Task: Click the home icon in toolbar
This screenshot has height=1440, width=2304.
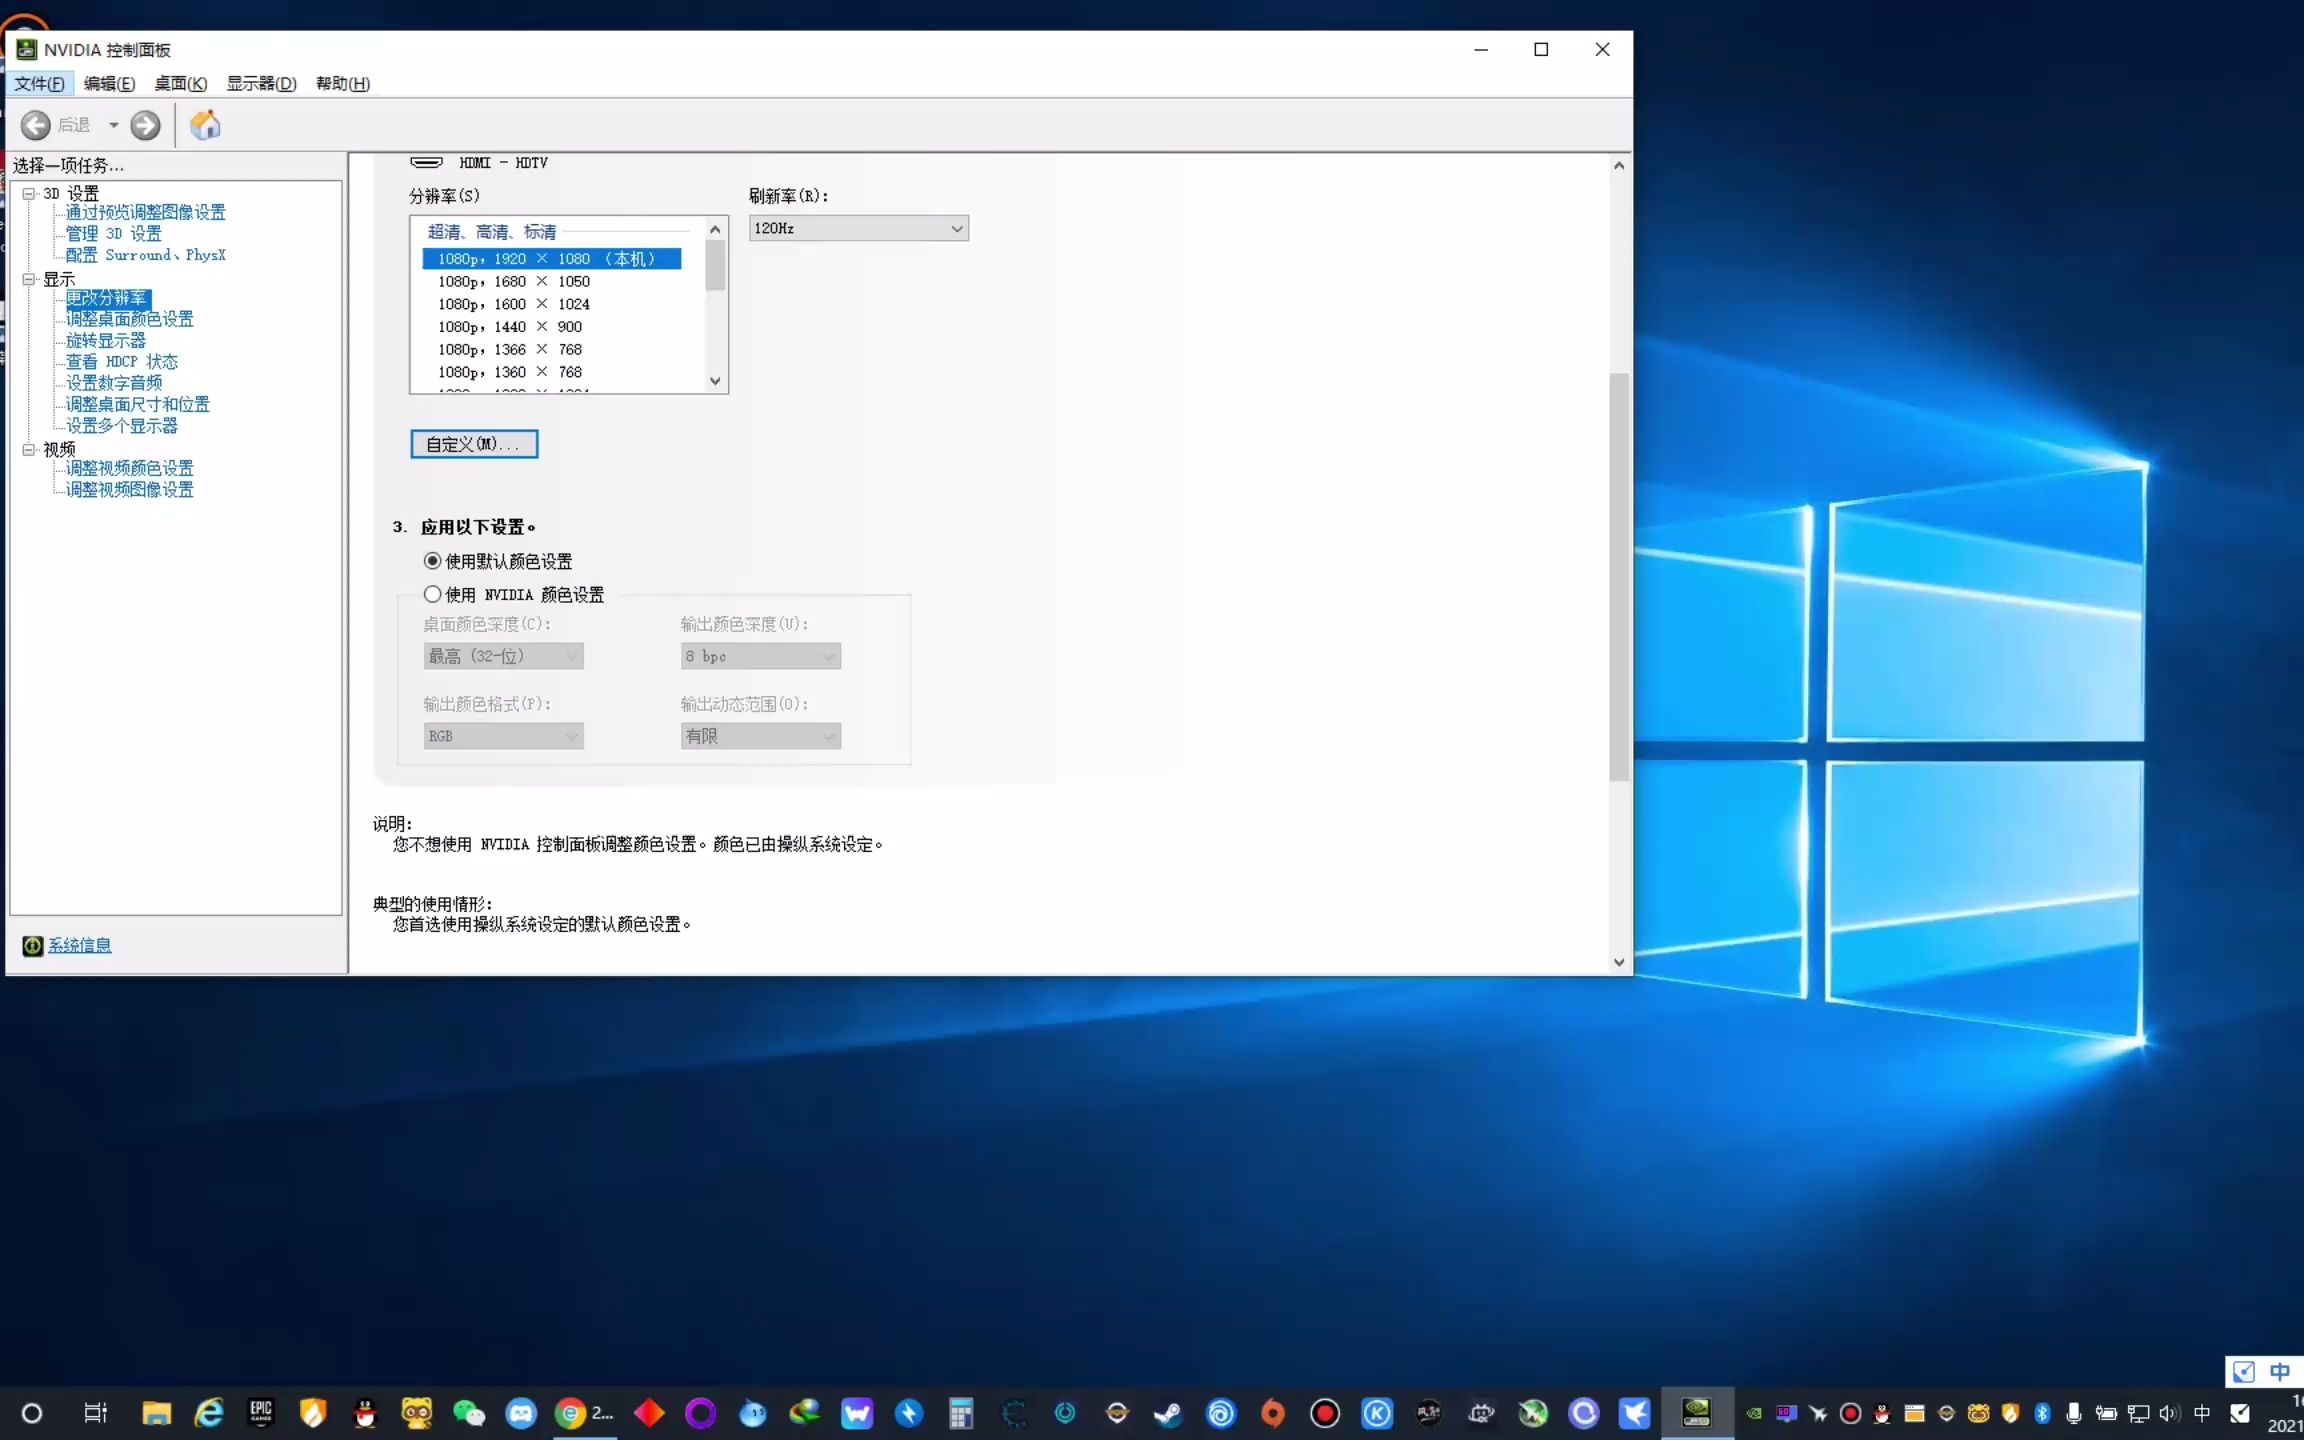Action: pos(205,125)
